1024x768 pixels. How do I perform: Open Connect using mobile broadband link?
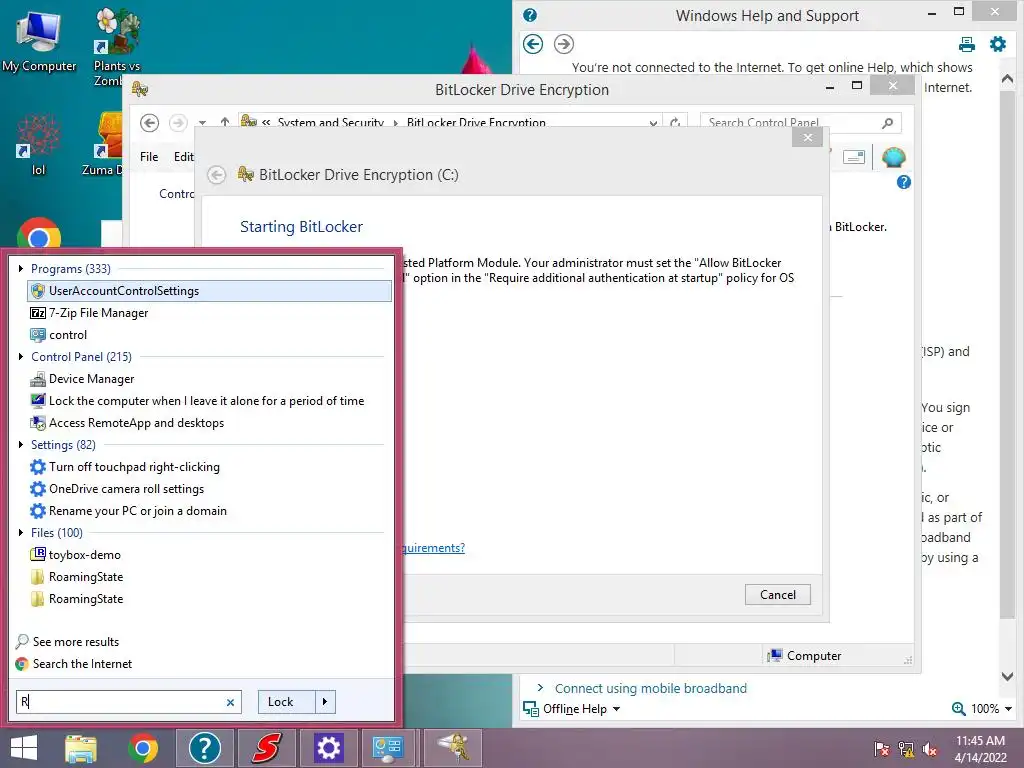click(650, 688)
